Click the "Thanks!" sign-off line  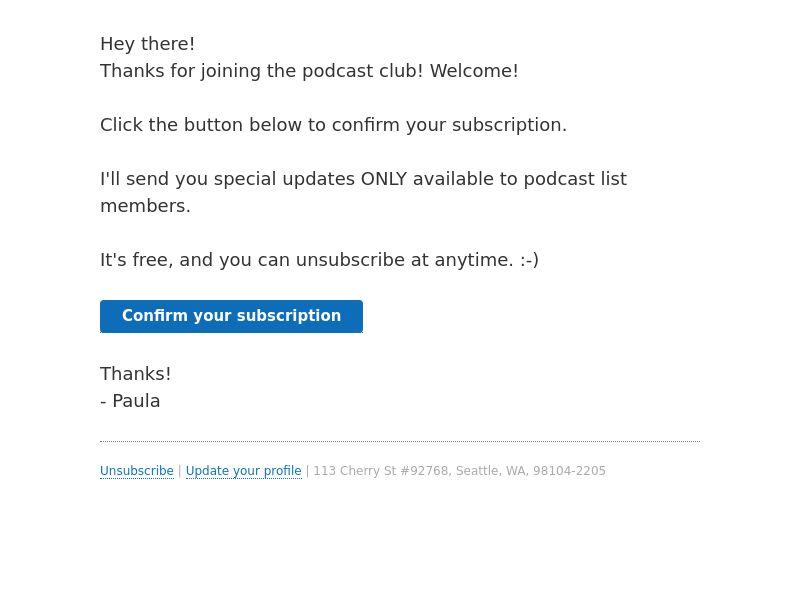(x=136, y=374)
